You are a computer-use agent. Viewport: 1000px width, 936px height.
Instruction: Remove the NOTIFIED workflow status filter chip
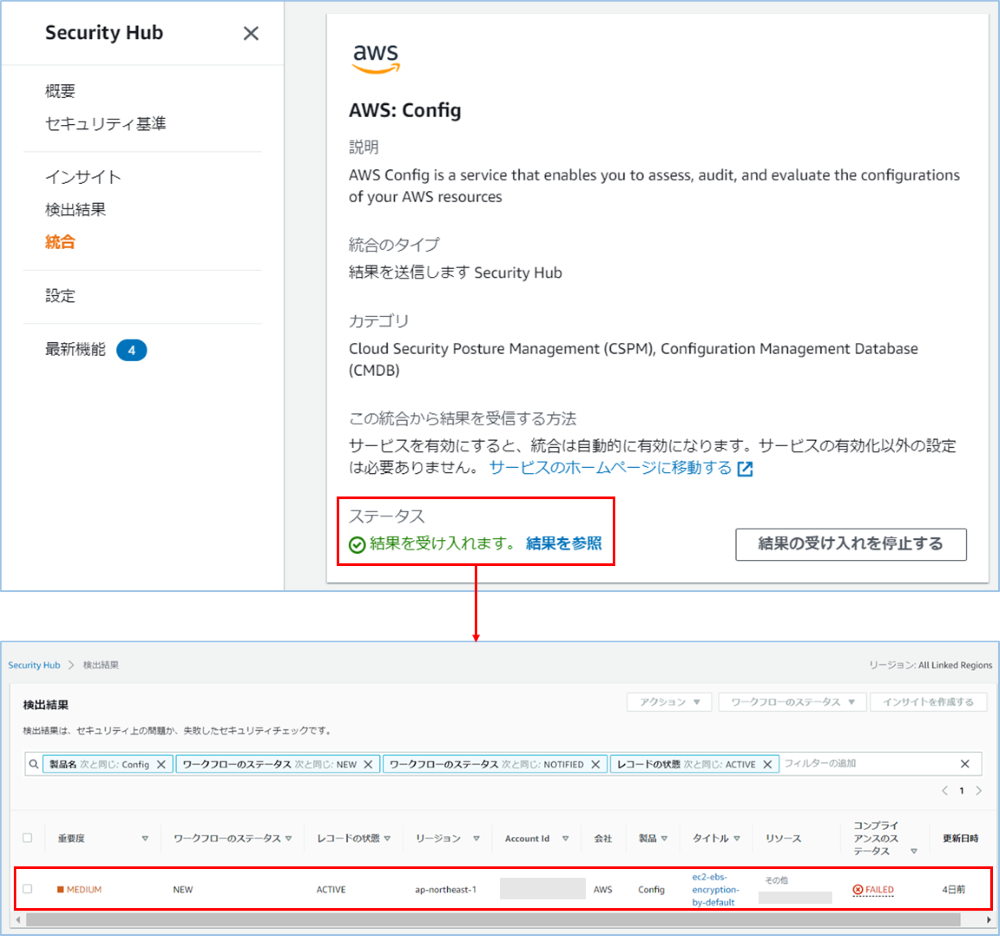click(596, 764)
